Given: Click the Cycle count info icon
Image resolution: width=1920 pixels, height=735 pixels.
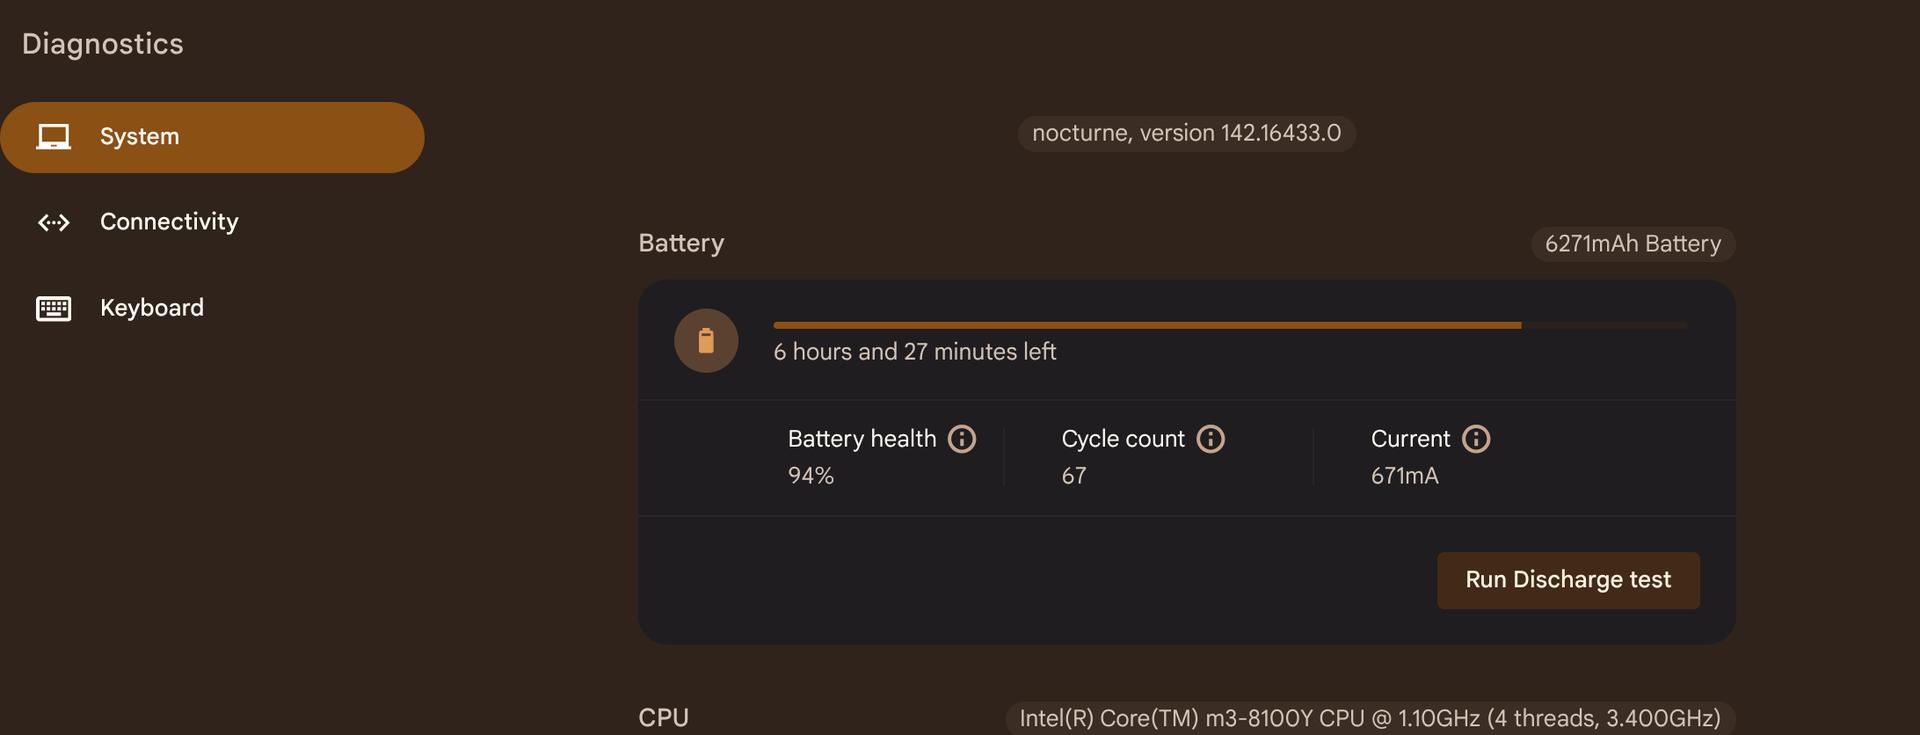Looking at the screenshot, I should tap(1210, 439).
